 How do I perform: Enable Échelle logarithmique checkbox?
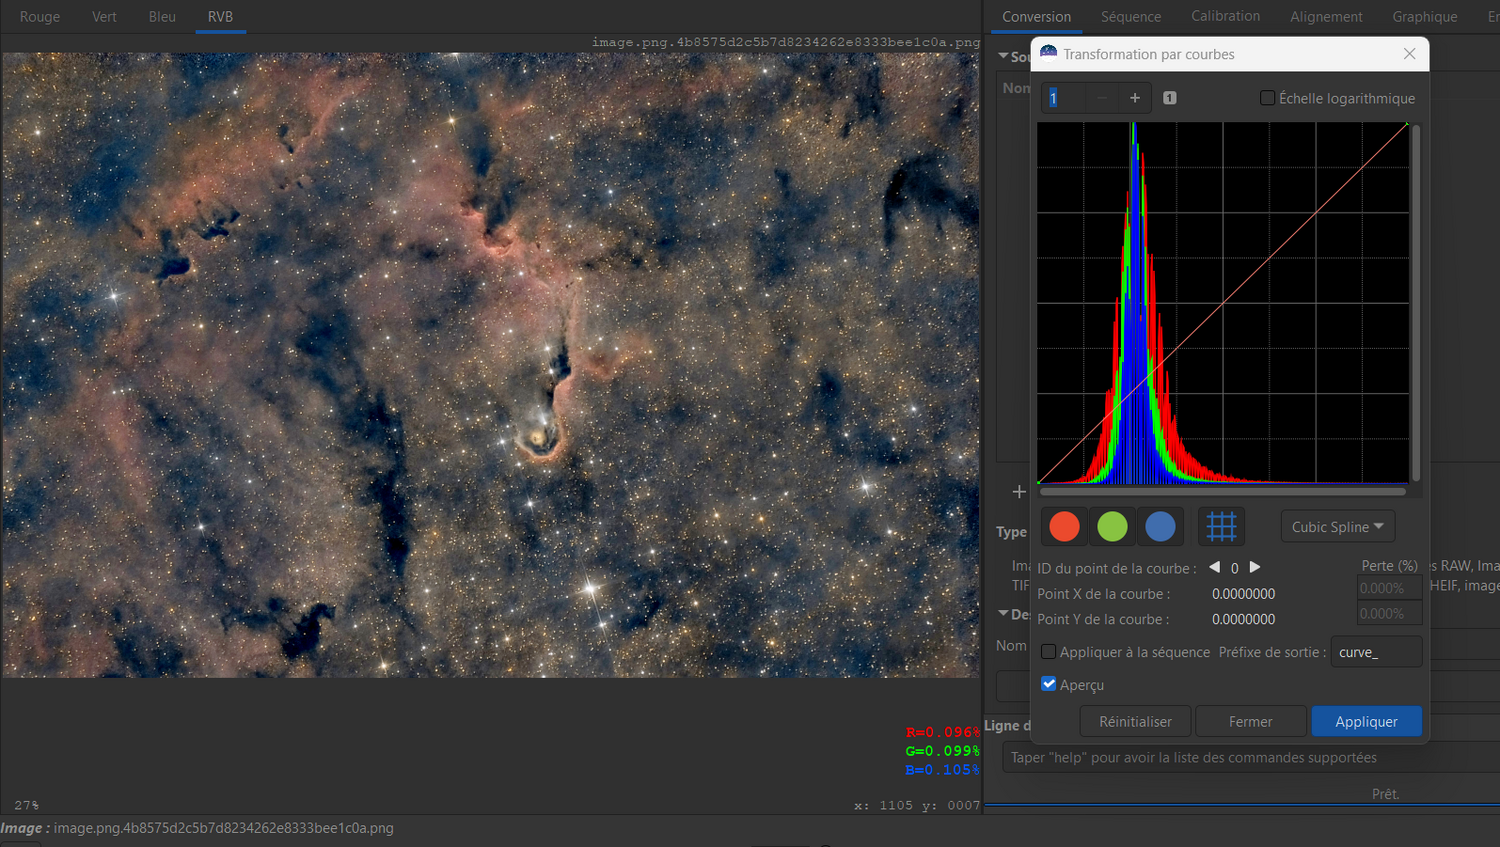(x=1268, y=98)
